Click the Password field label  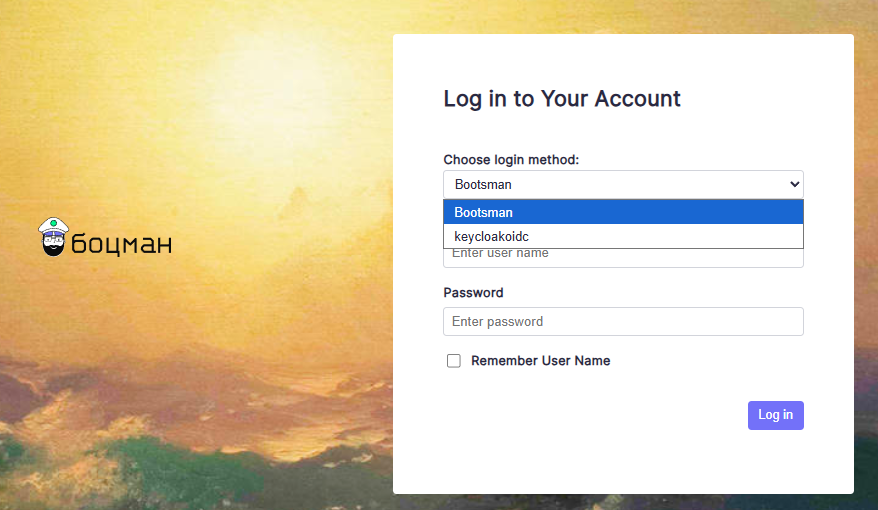473,293
